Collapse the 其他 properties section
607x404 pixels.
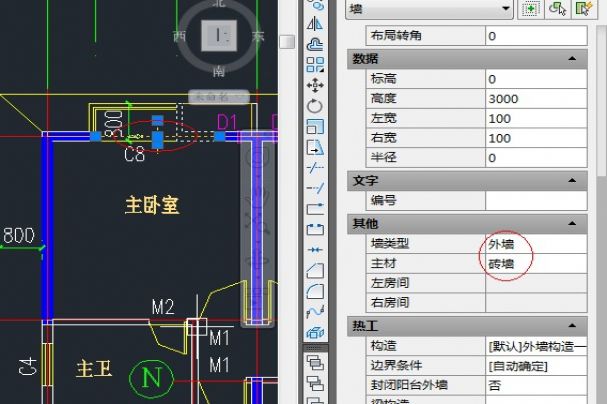pyautogui.click(x=573, y=223)
